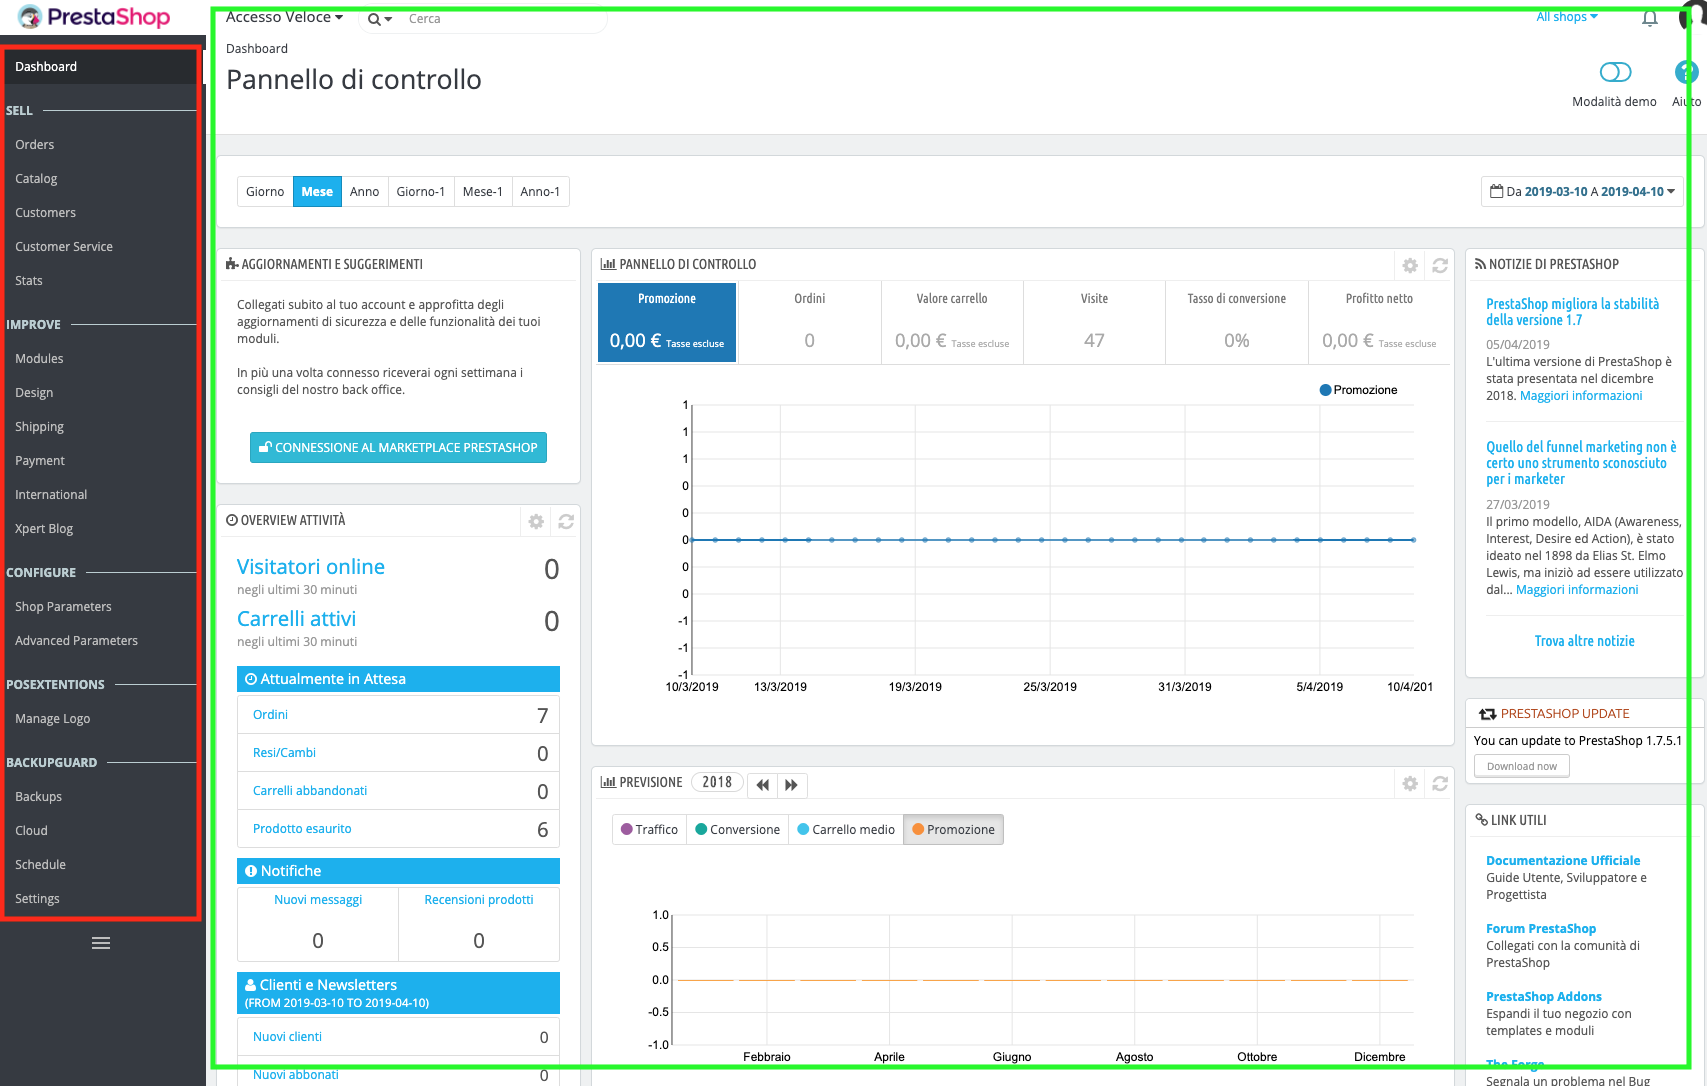Select the Mese period tab
Screen dimensions: 1707x1086
pyautogui.click(x=317, y=191)
